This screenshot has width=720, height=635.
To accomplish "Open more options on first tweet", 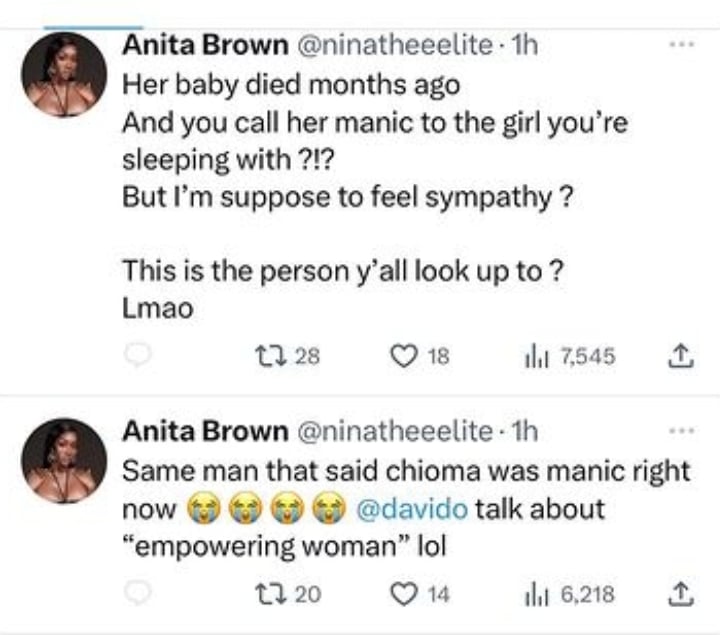I will click(680, 46).
